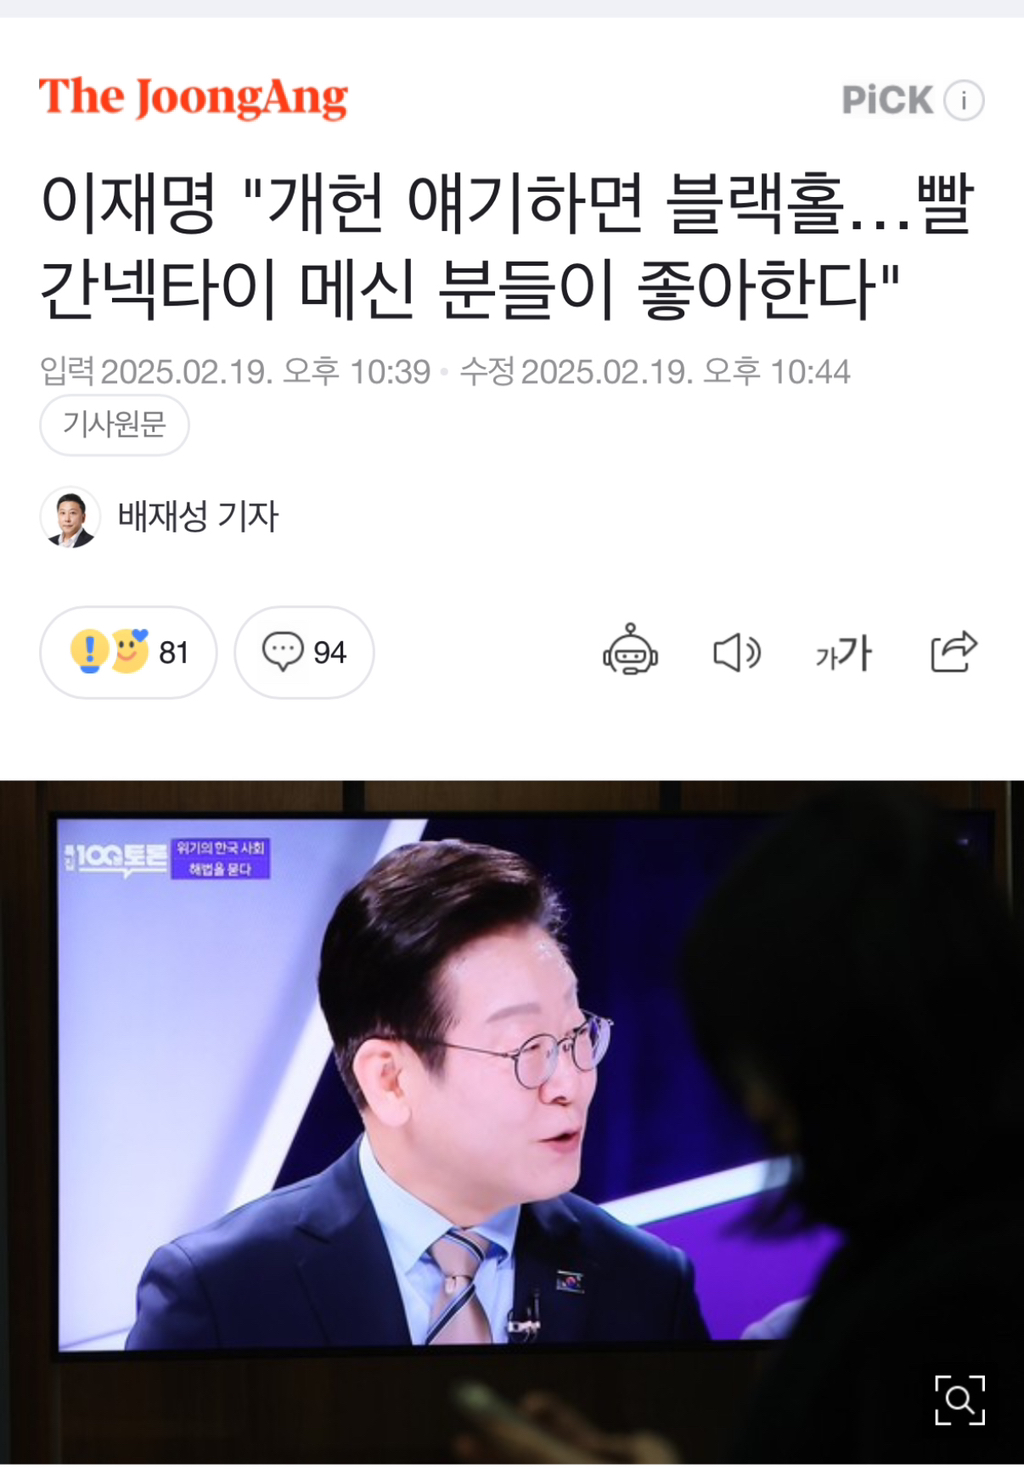Tap the smiling heart reaction emoji
1024x1469 pixels.
tap(129, 650)
